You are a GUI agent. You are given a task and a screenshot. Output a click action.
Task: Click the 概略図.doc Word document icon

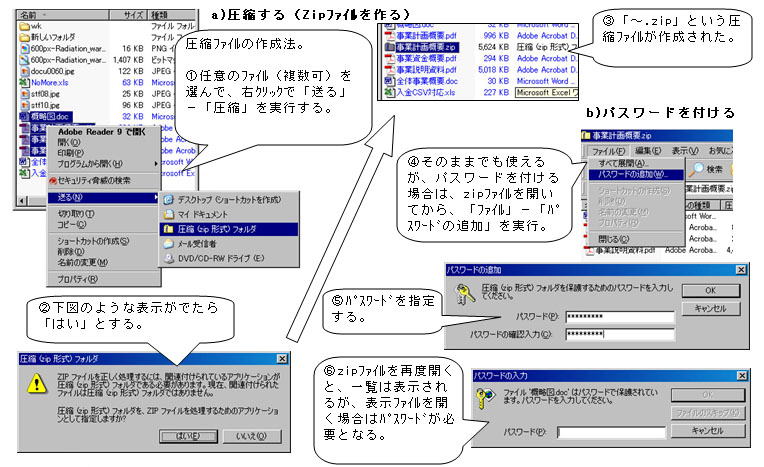(24, 117)
